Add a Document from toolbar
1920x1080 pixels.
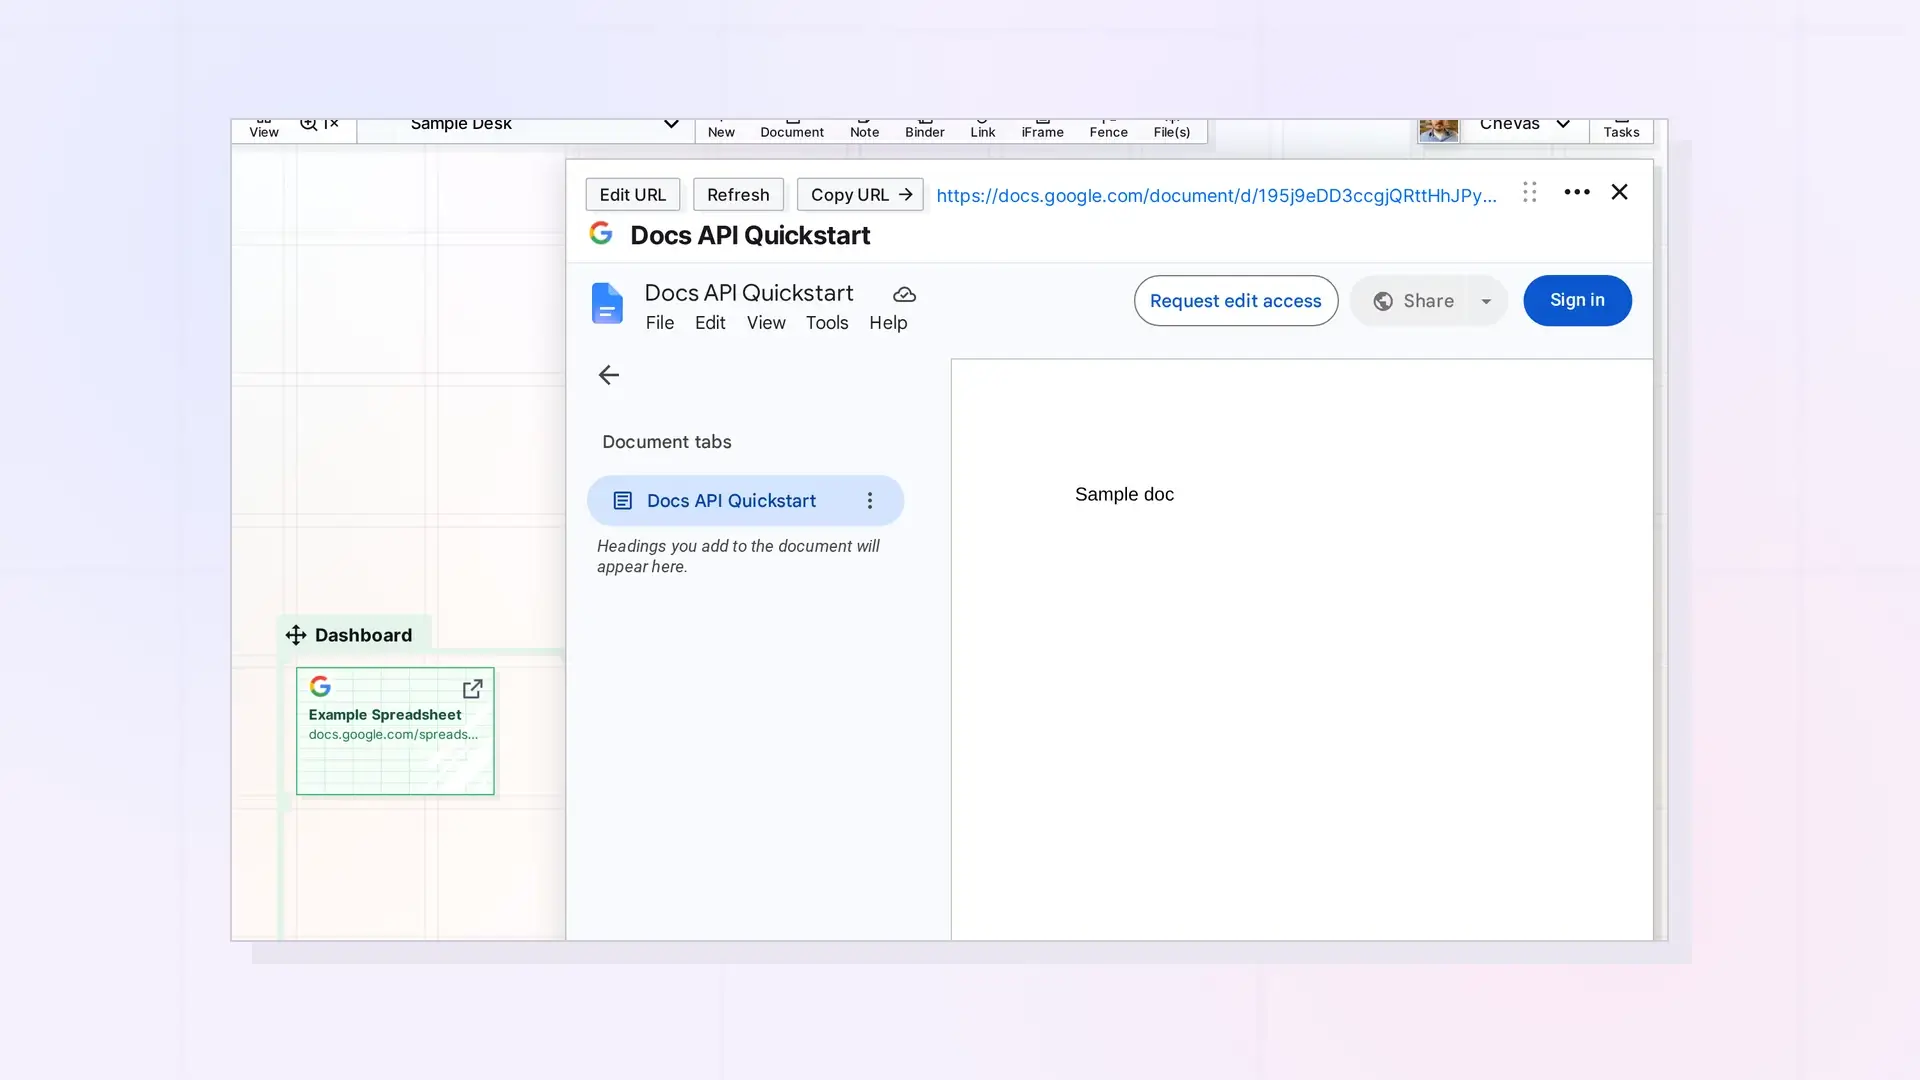(x=792, y=130)
